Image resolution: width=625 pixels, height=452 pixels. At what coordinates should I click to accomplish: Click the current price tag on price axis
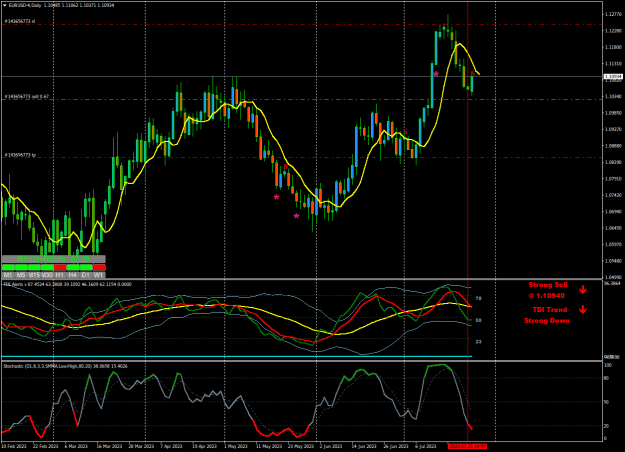pyautogui.click(x=613, y=77)
